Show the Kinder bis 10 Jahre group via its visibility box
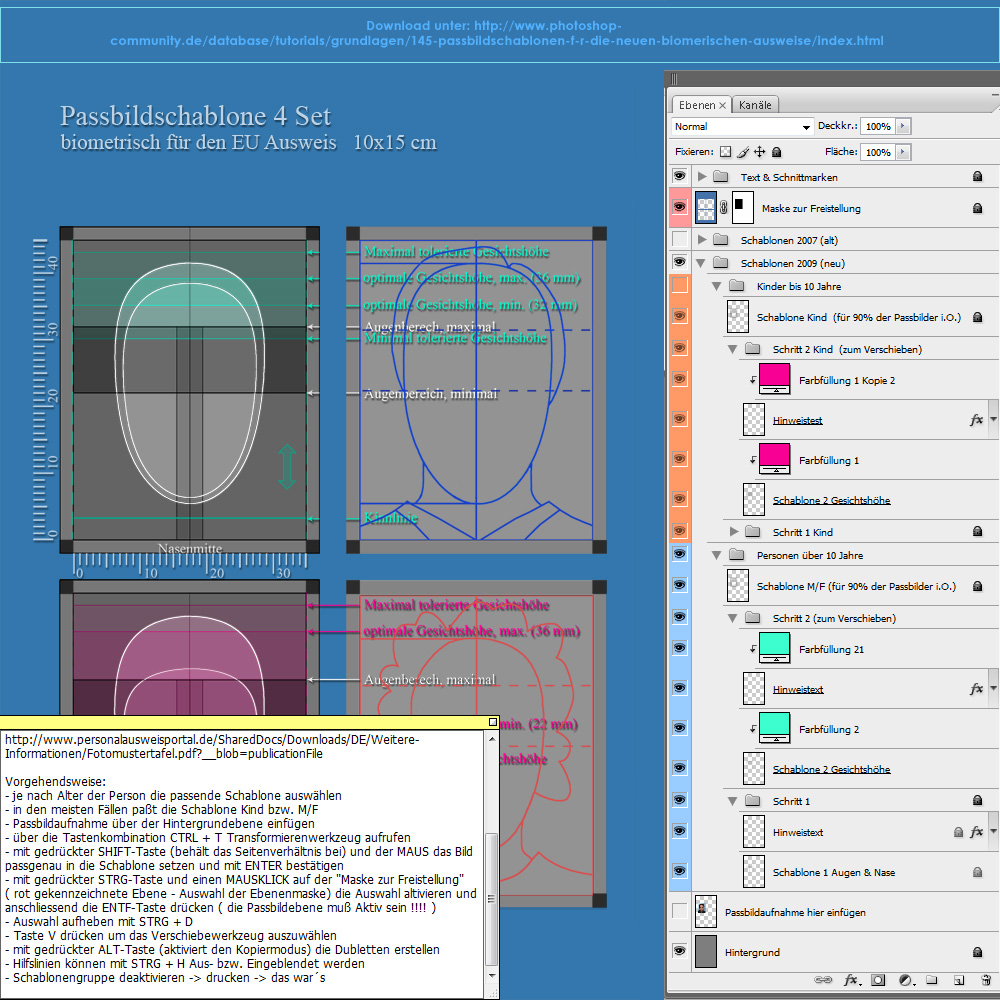 pyautogui.click(x=680, y=285)
